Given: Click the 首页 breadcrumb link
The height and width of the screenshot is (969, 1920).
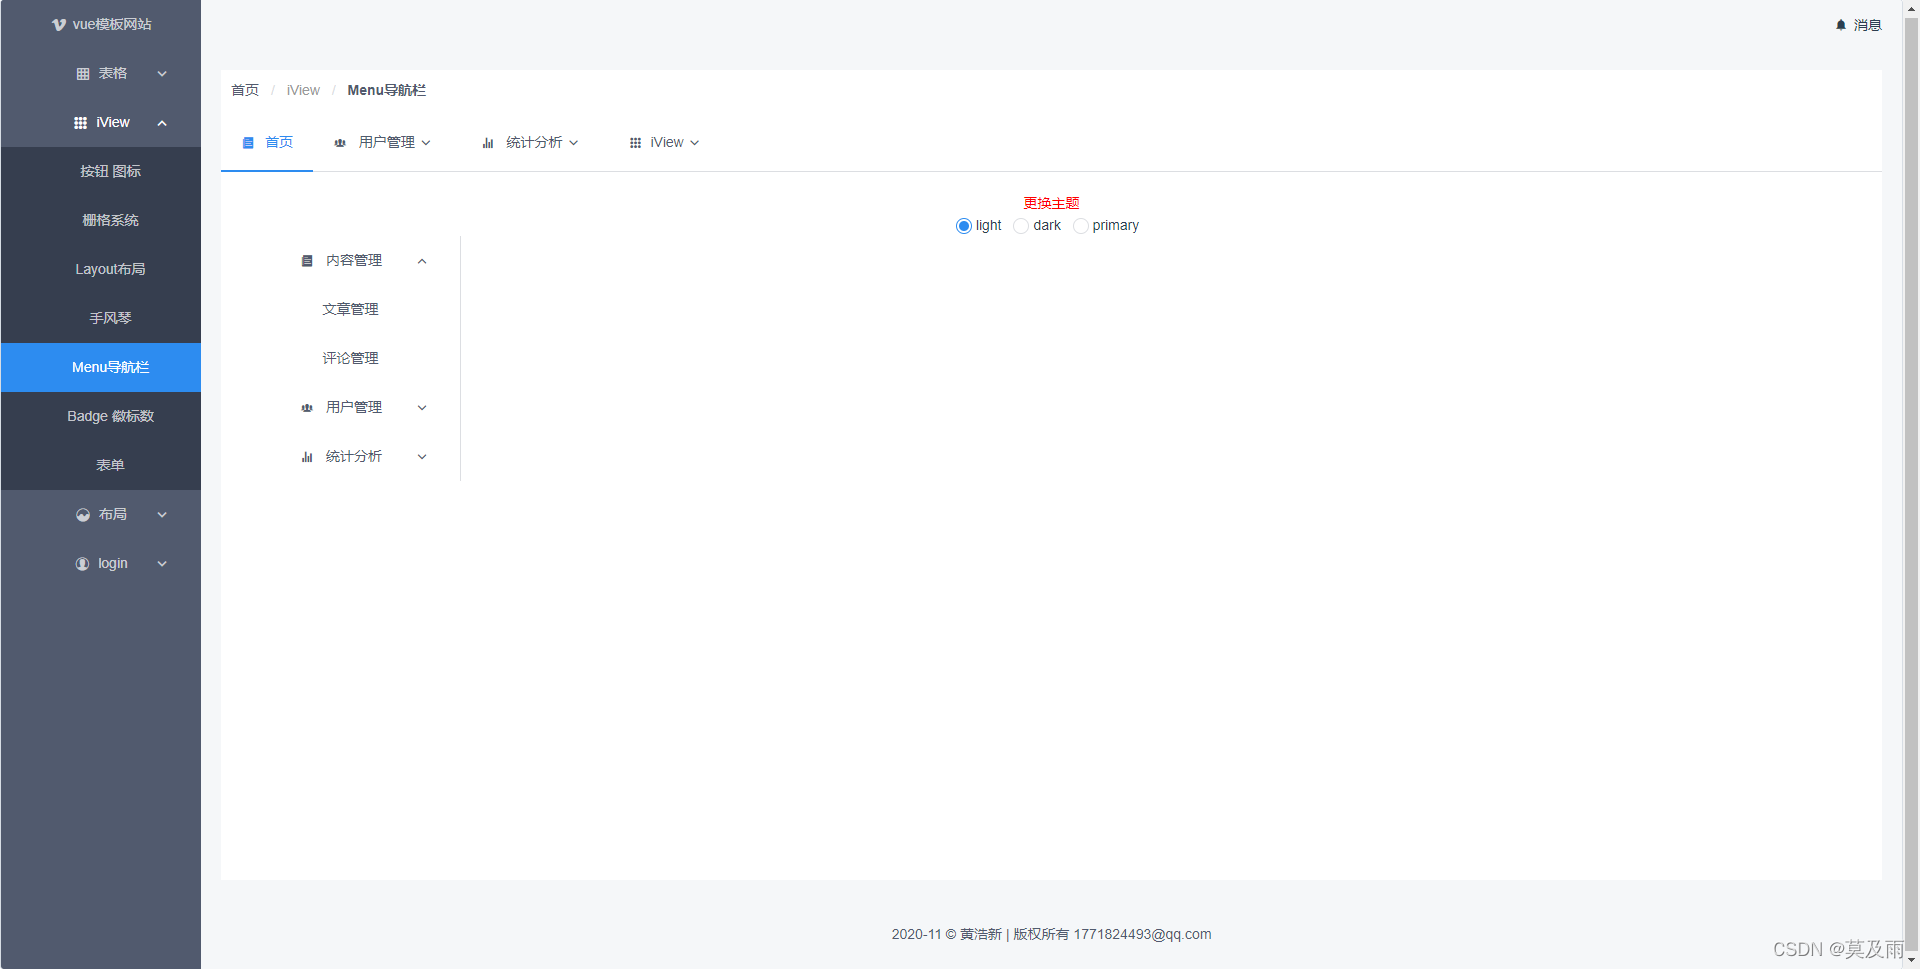Looking at the screenshot, I should 245,91.
